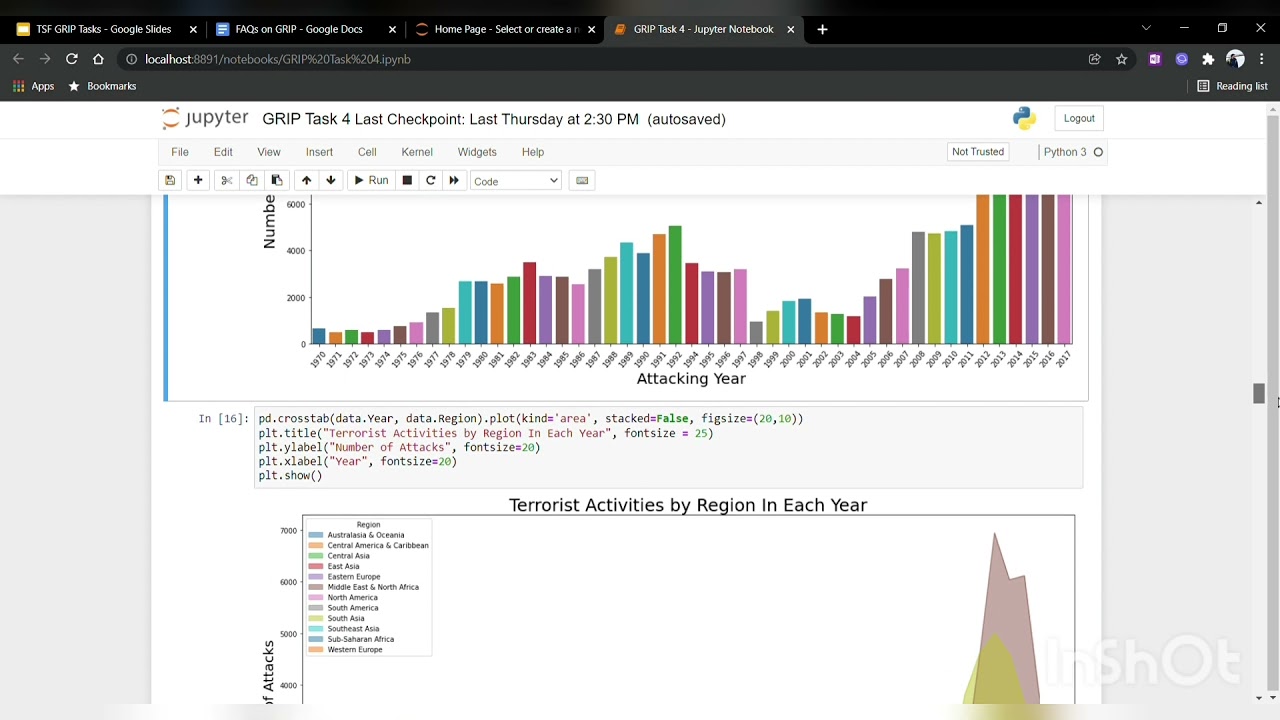Image resolution: width=1280 pixels, height=720 pixels.
Task: Open the OneNote extension icon
Action: (1155, 59)
